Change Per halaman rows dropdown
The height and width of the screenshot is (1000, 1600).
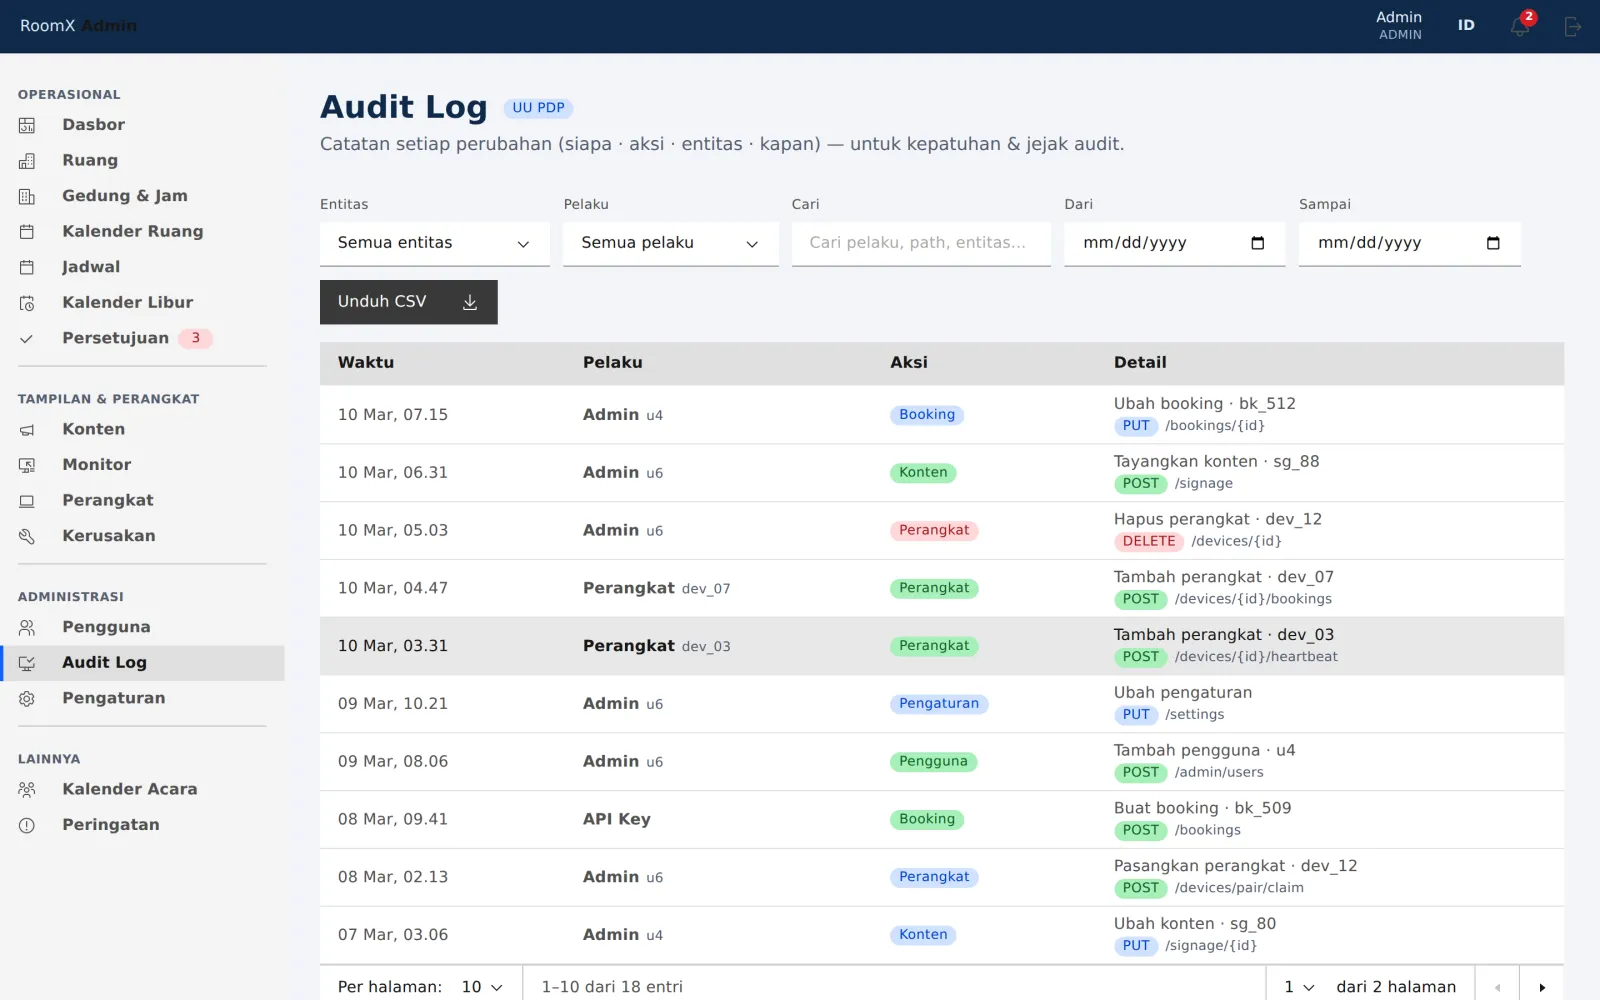pyautogui.click(x=482, y=987)
